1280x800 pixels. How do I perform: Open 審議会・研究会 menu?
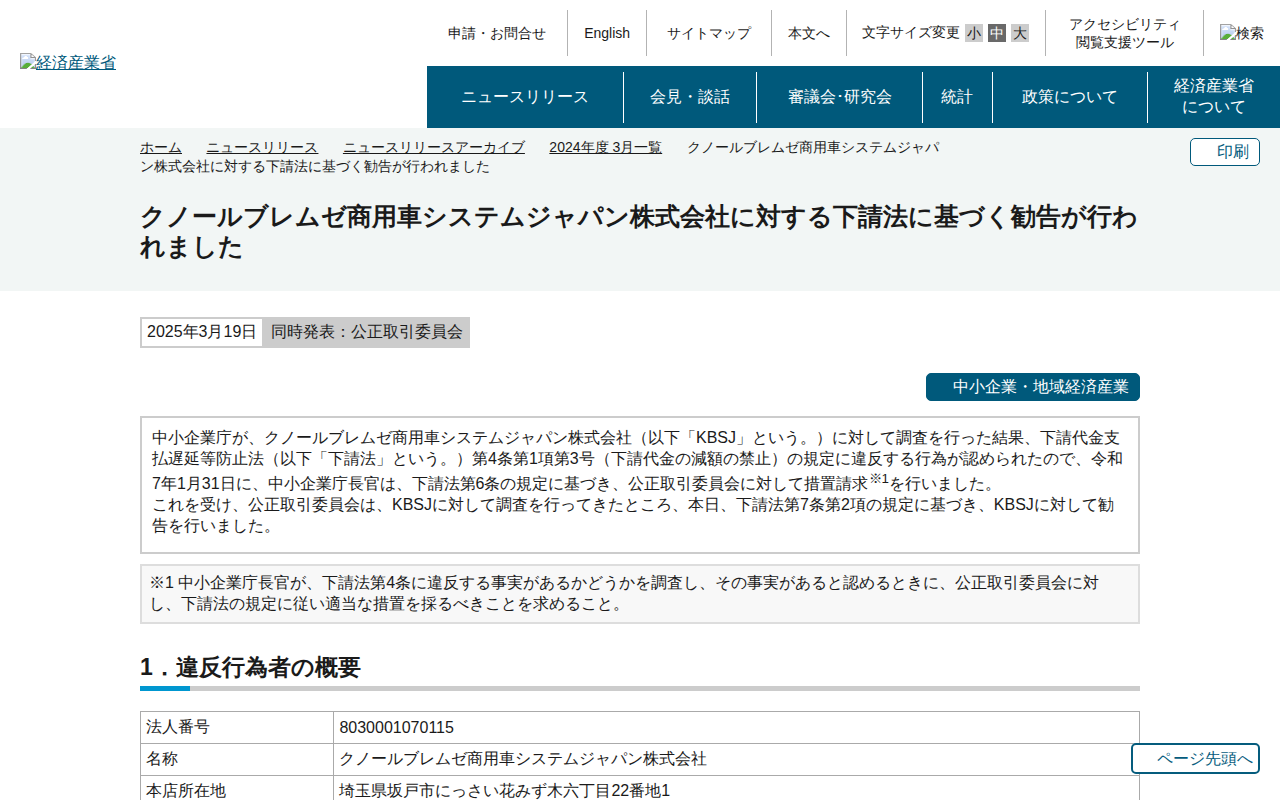pos(840,97)
